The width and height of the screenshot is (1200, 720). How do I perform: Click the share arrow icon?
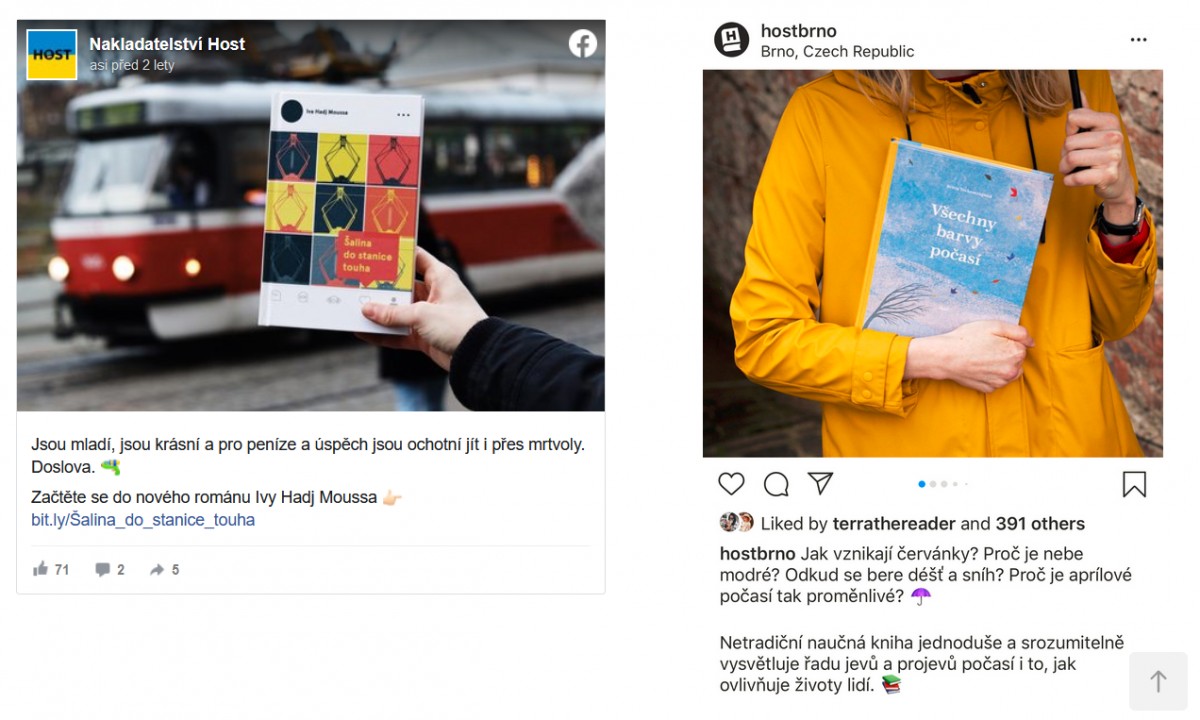coord(157,569)
